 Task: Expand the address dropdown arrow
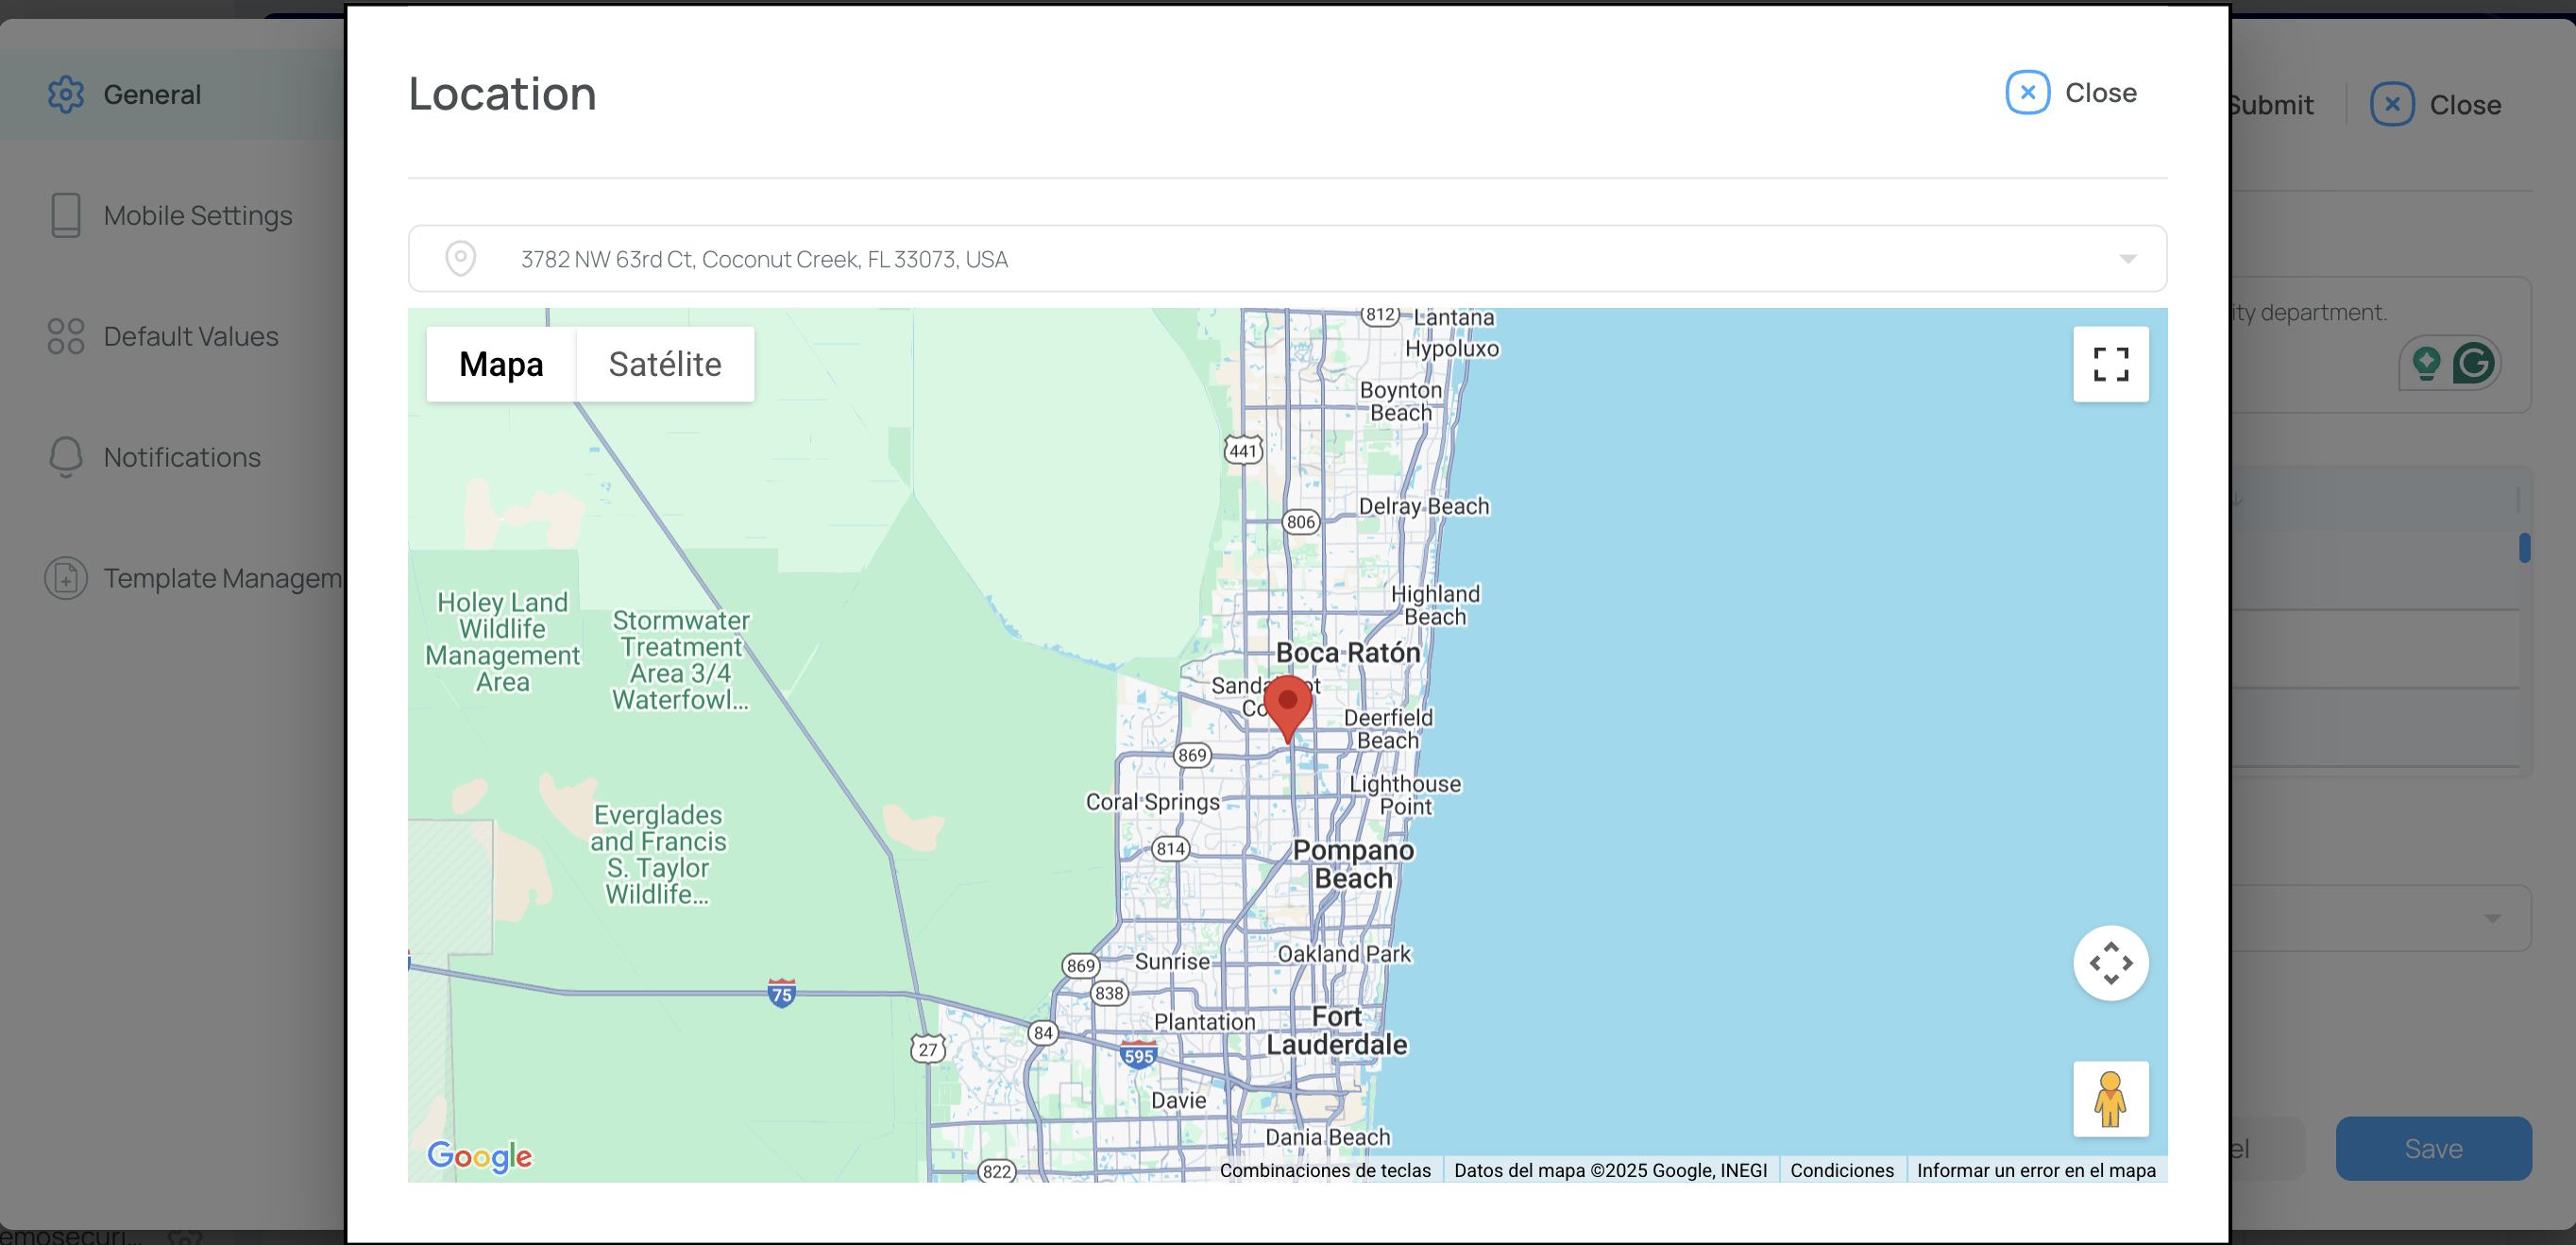point(2128,259)
